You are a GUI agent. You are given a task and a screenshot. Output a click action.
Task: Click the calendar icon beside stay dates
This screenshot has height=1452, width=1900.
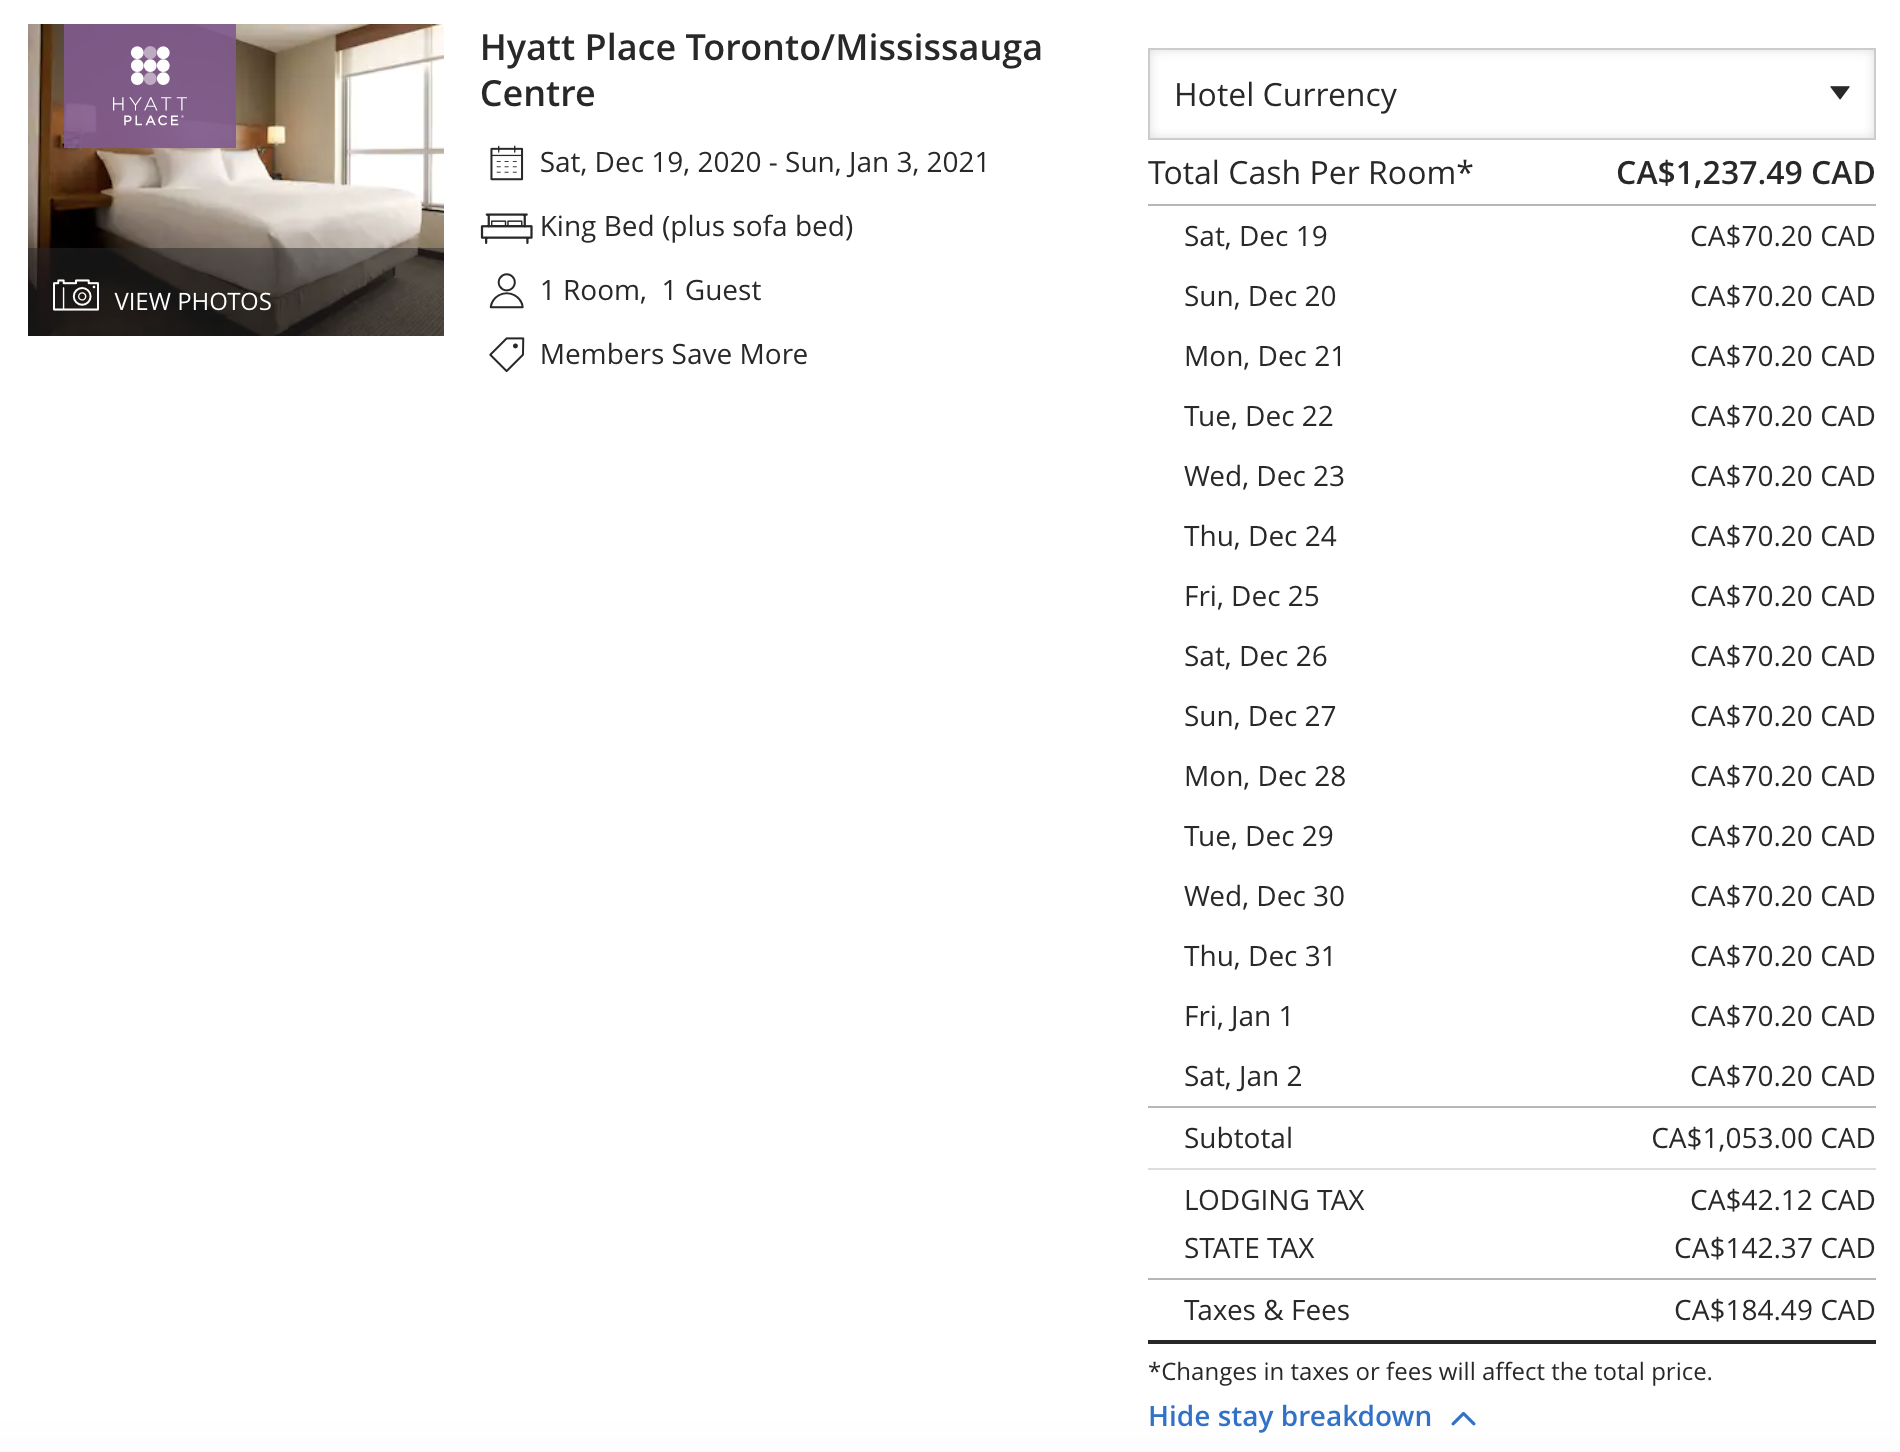pos(506,163)
